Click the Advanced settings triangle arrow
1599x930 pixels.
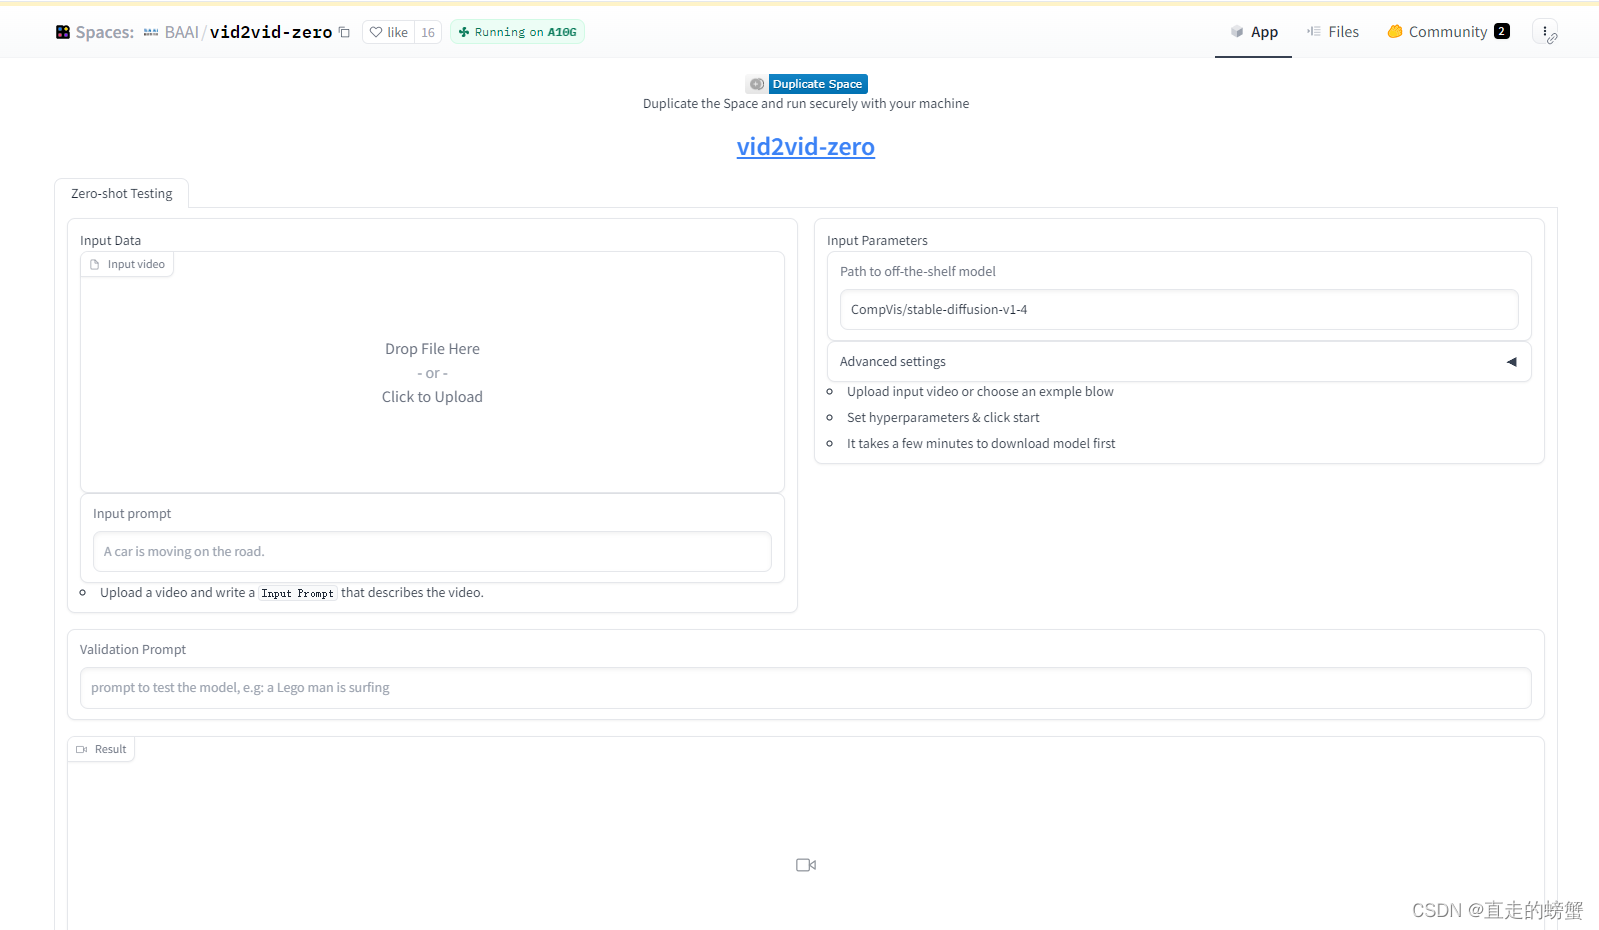[1512, 362]
